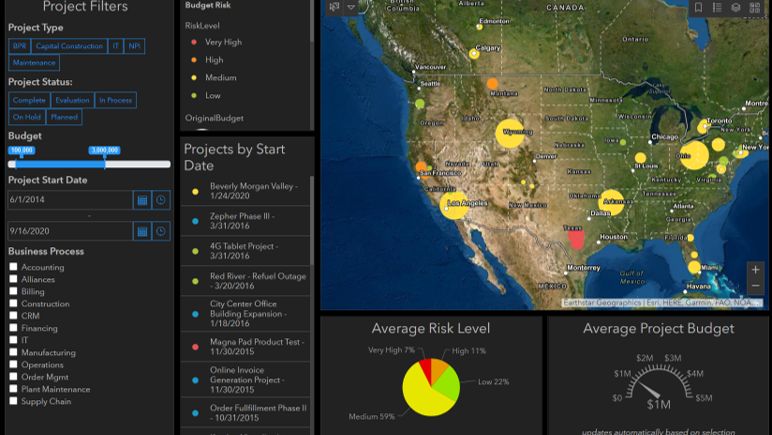This screenshot has width=772, height=435.
Task: Select Magna Pad Product Test row
Action: [245, 346]
